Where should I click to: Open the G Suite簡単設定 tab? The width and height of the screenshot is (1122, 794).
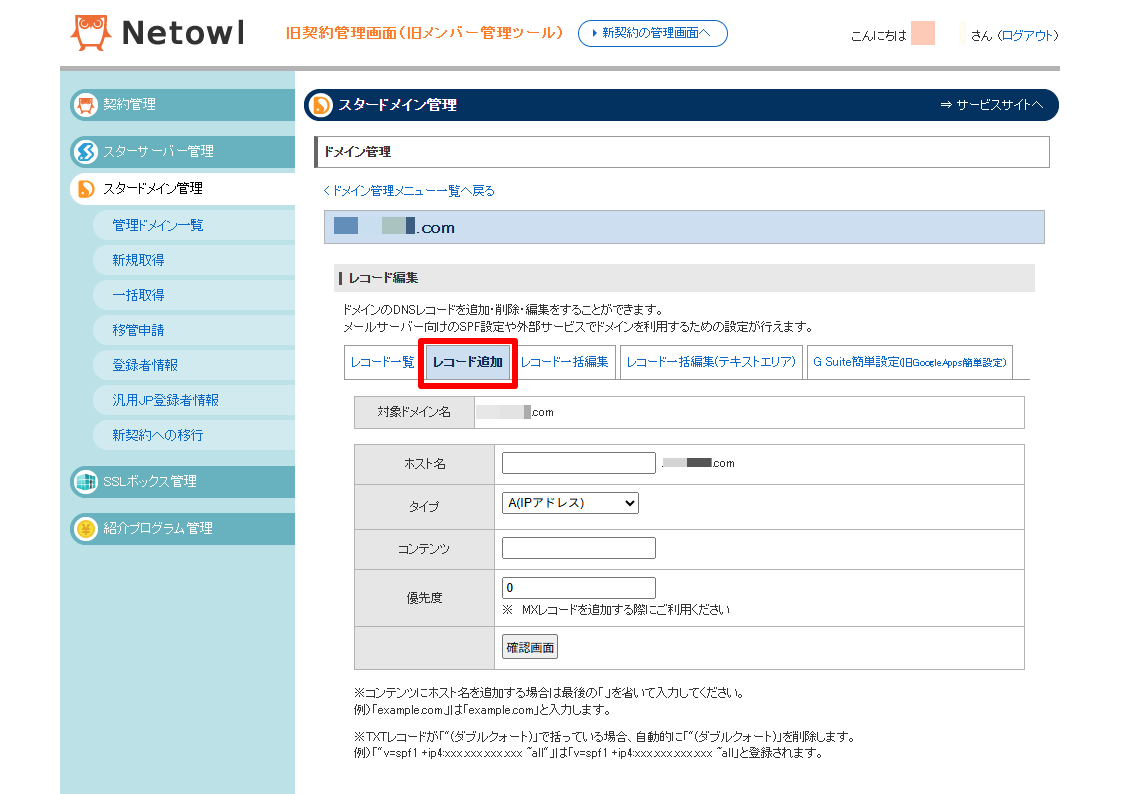click(909, 362)
